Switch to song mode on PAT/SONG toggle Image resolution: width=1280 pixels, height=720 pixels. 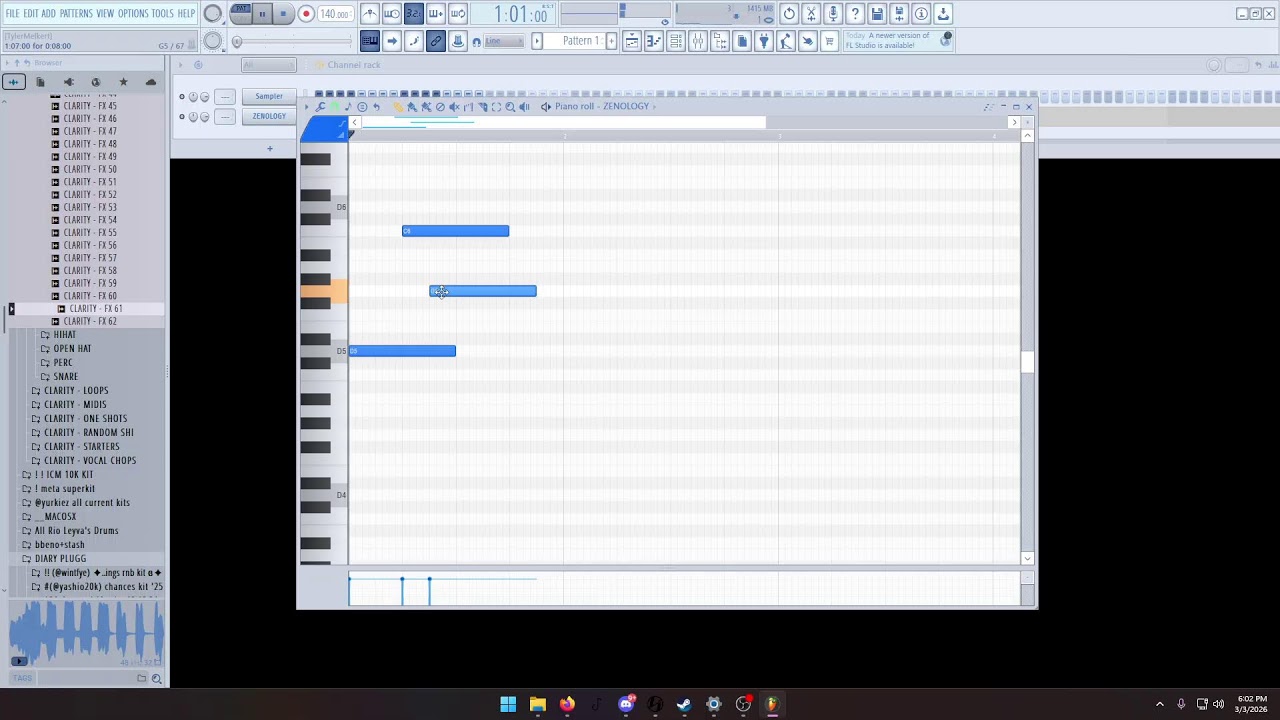click(x=241, y=20)
